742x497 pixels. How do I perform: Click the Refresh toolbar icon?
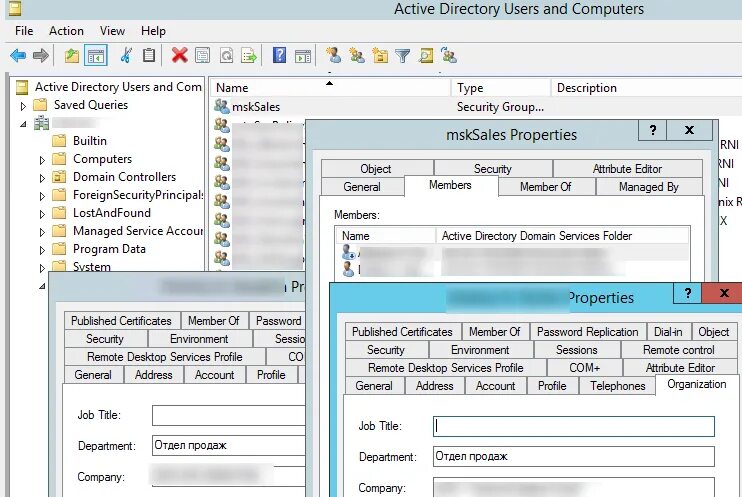coord(226,55)
